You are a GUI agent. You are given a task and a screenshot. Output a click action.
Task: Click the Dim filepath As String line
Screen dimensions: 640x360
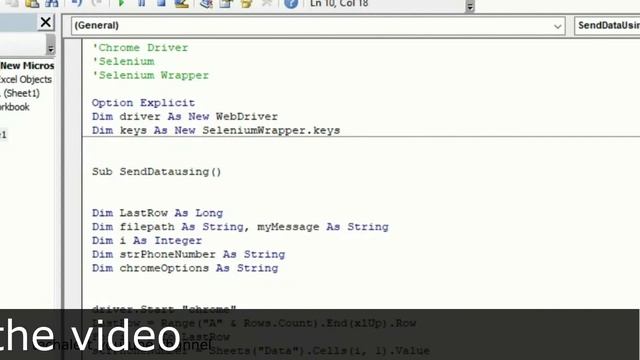coord(240,227)
